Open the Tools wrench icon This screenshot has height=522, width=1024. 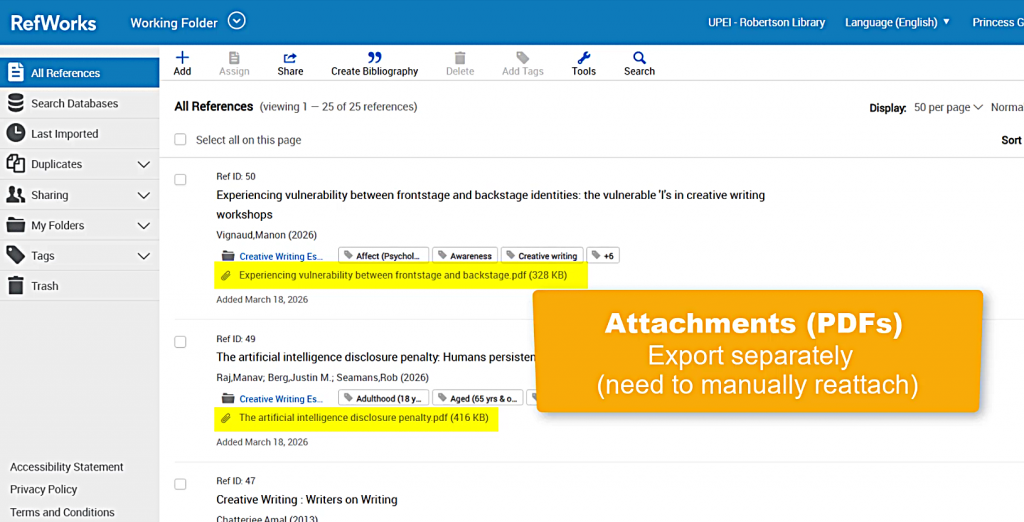584,59
